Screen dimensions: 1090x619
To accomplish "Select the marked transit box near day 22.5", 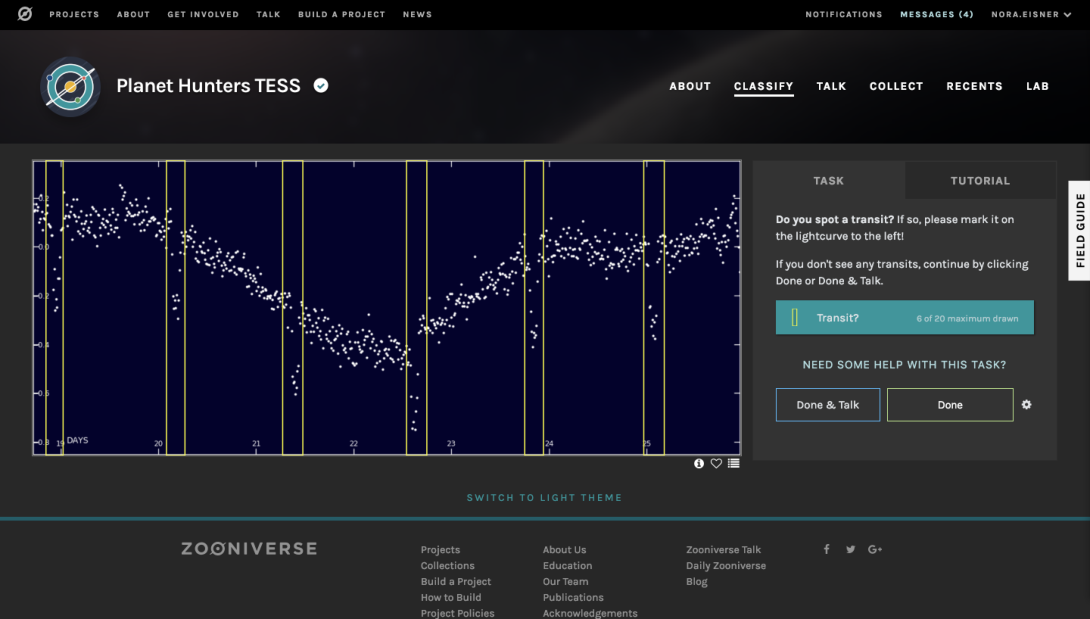I will 416,307.
